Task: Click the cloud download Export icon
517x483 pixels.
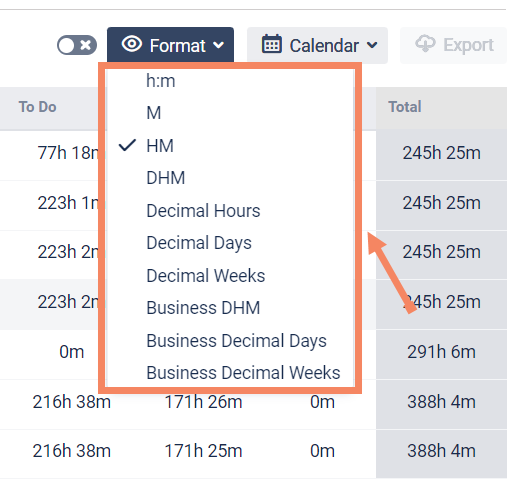Action: click(425, 44)
